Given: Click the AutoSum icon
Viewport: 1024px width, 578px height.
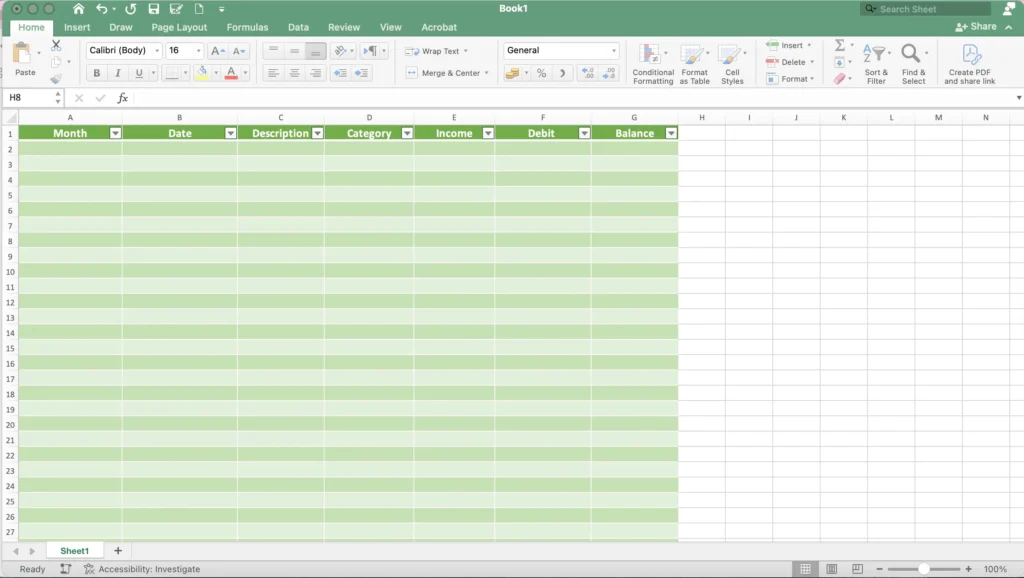Looking at the screenshot, I should pyautogui.click(x=840, y=45).
